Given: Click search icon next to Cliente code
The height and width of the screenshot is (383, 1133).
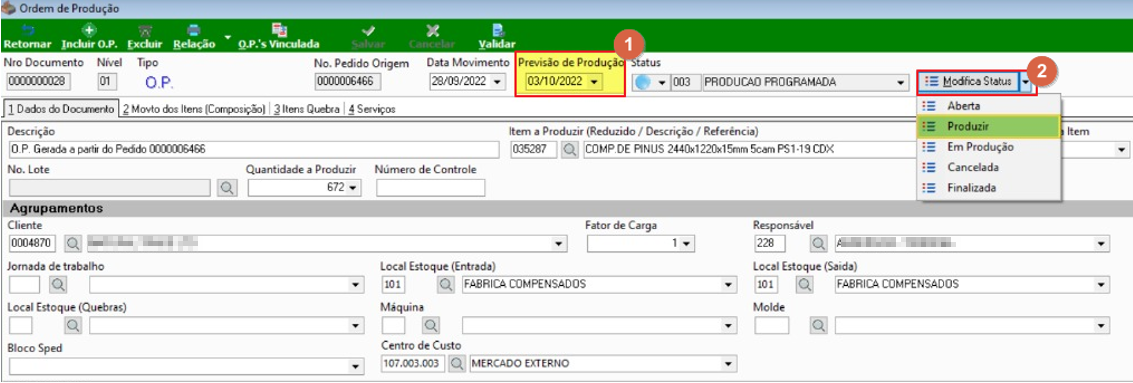Looking at the screenshot, I should tap(73, 244).
